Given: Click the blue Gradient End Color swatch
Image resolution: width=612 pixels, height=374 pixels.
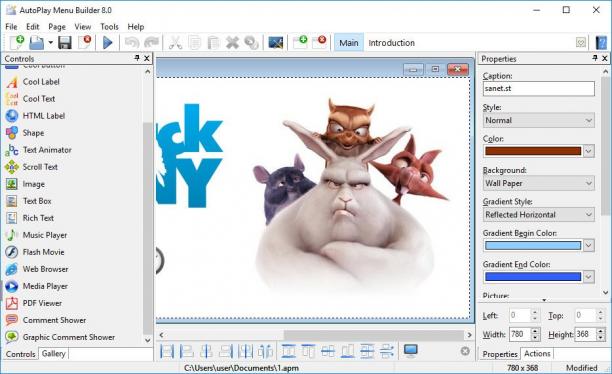Looking at the screenshot, I should [x=533, y=277].
